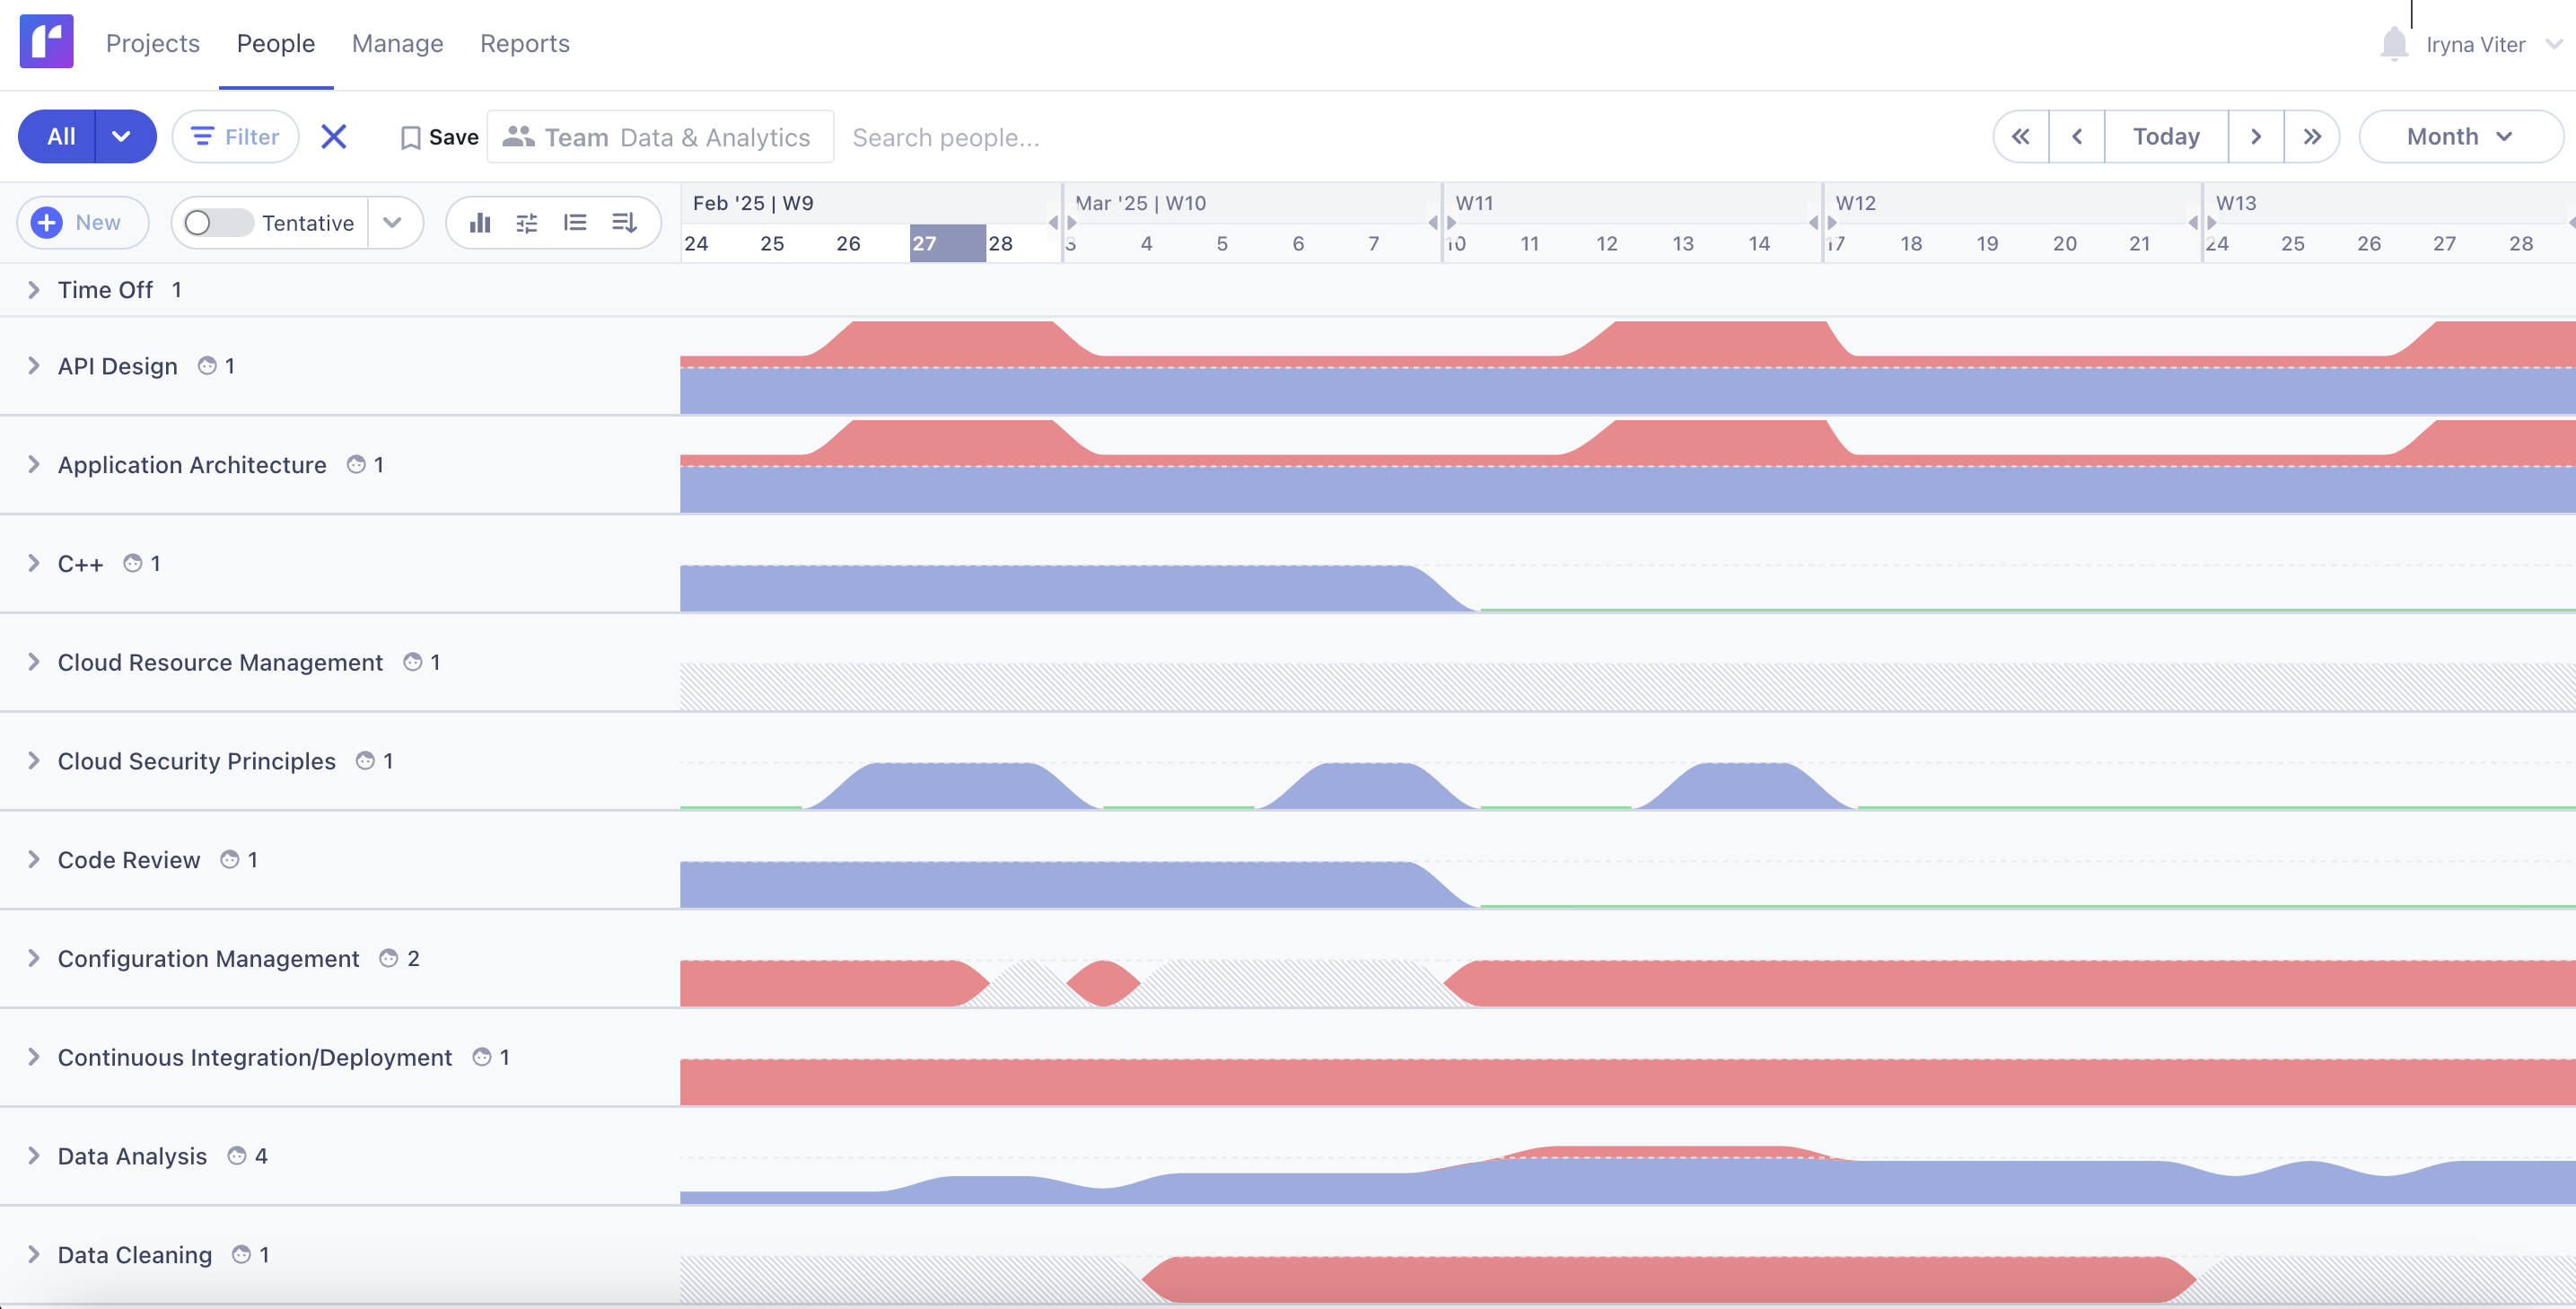Select the list view icon
2576x1309 pixels.
[576, 222]
